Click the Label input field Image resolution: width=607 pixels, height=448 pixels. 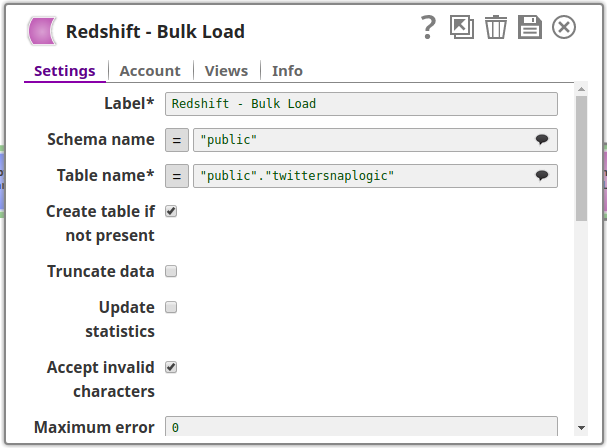[361, 104]
